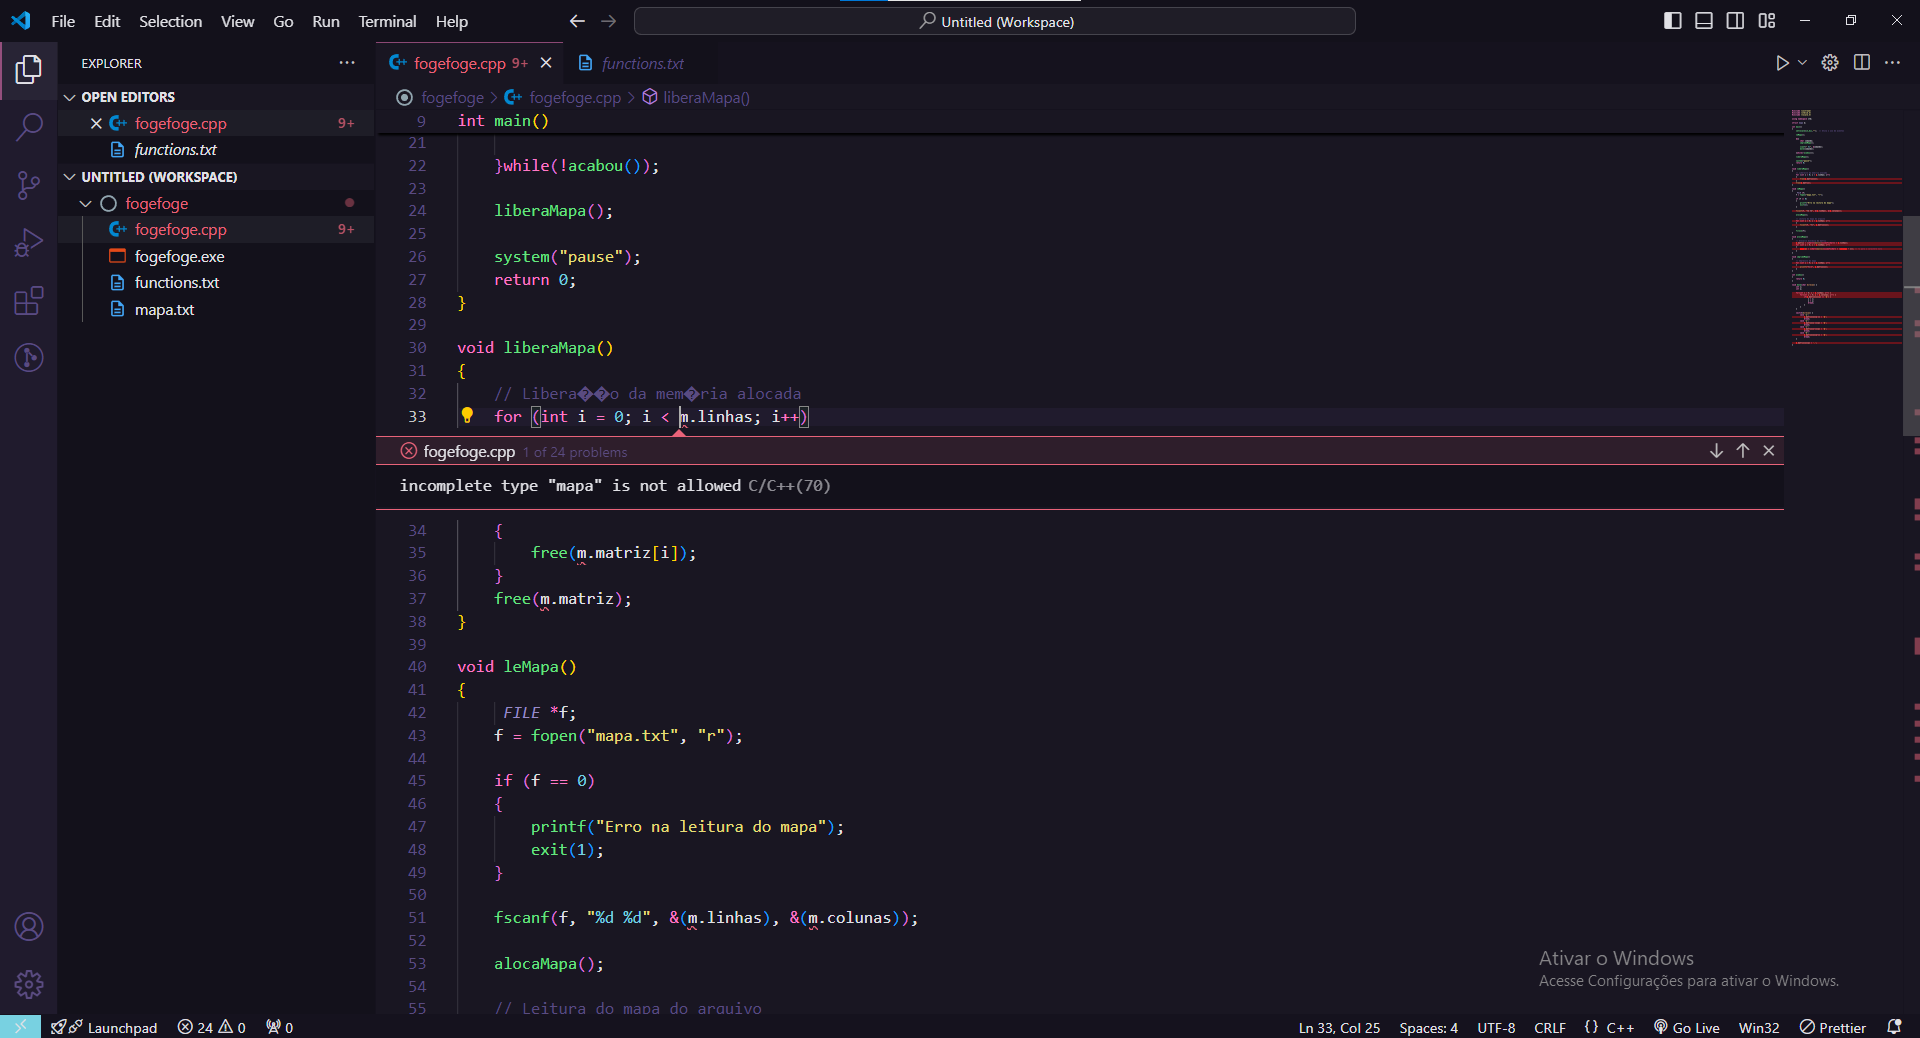
Task: Toggle the bottom panel
Action: tap(1704, 21)
